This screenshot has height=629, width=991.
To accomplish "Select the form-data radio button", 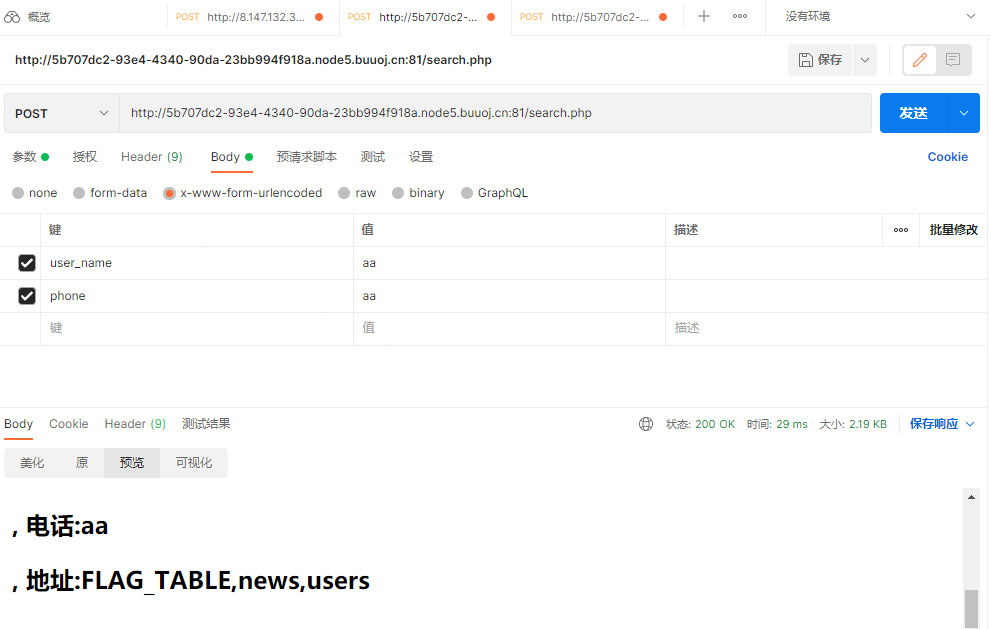I will 80,193.
